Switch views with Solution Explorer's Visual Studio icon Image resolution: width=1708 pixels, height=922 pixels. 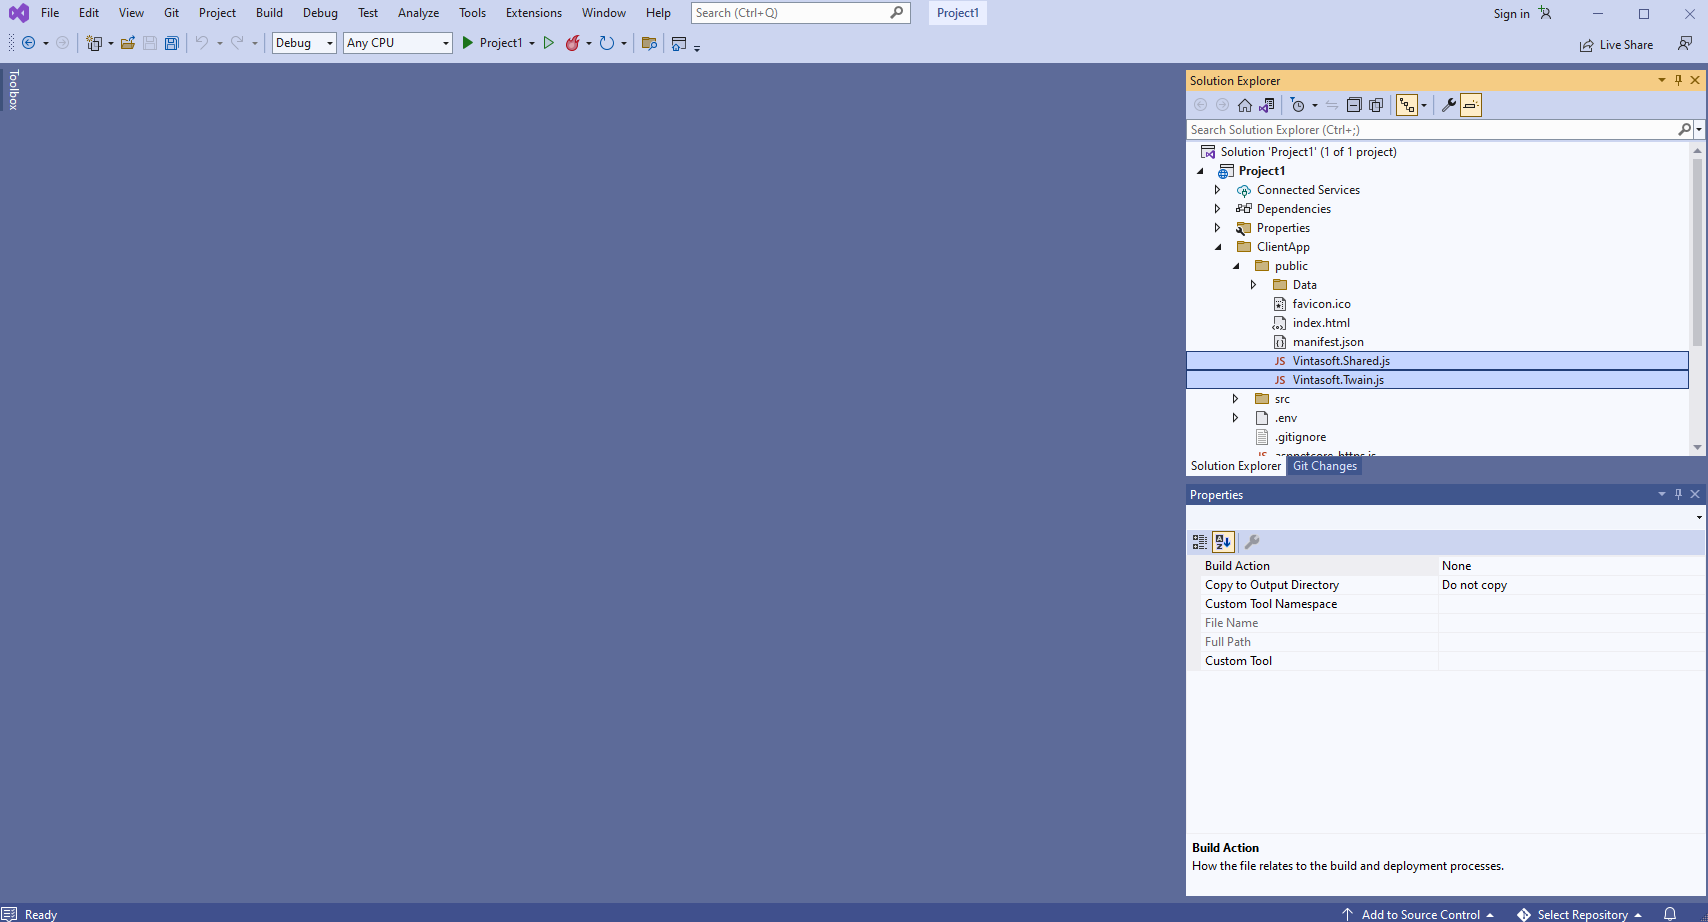[1267, 105]
